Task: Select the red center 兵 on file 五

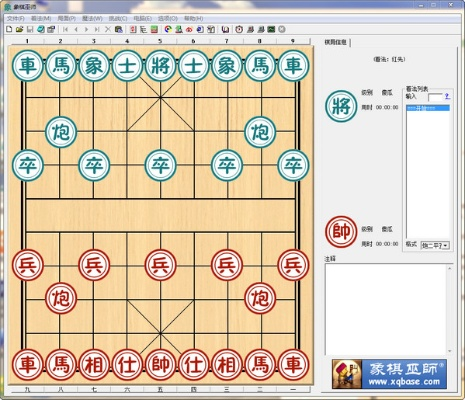Action: (160, 265)
